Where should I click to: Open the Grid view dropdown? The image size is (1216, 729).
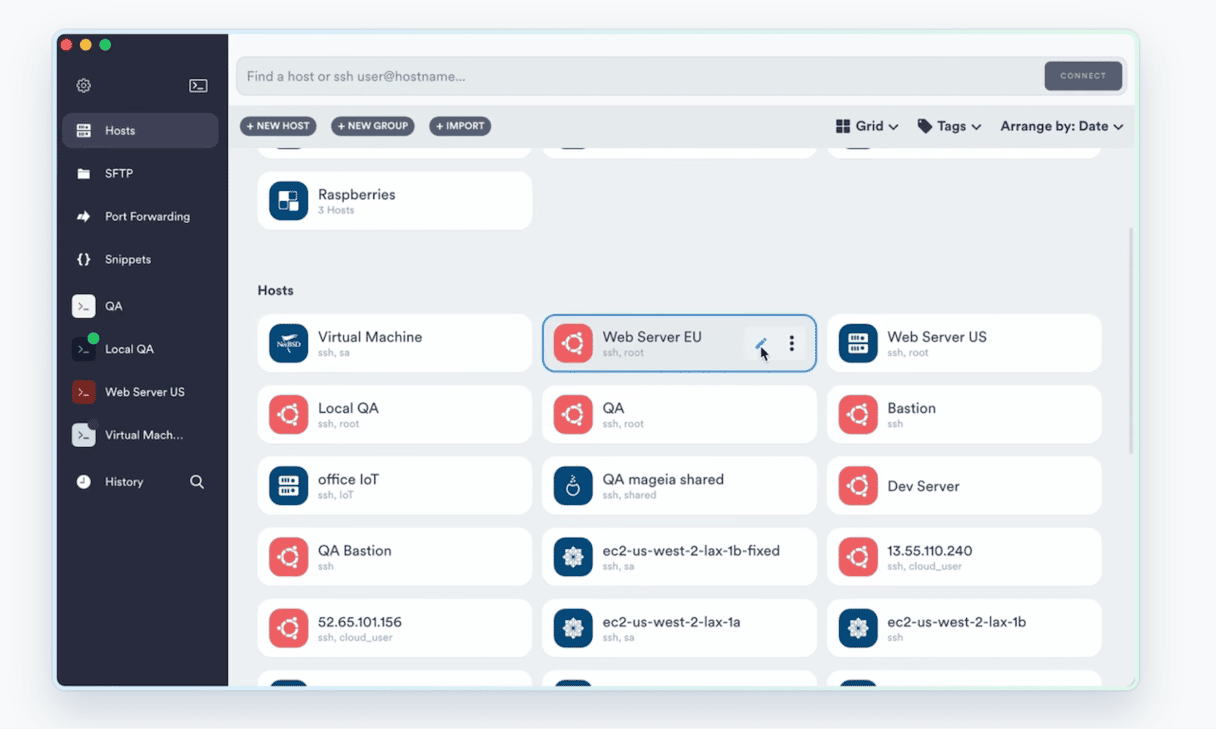(867, 126)
